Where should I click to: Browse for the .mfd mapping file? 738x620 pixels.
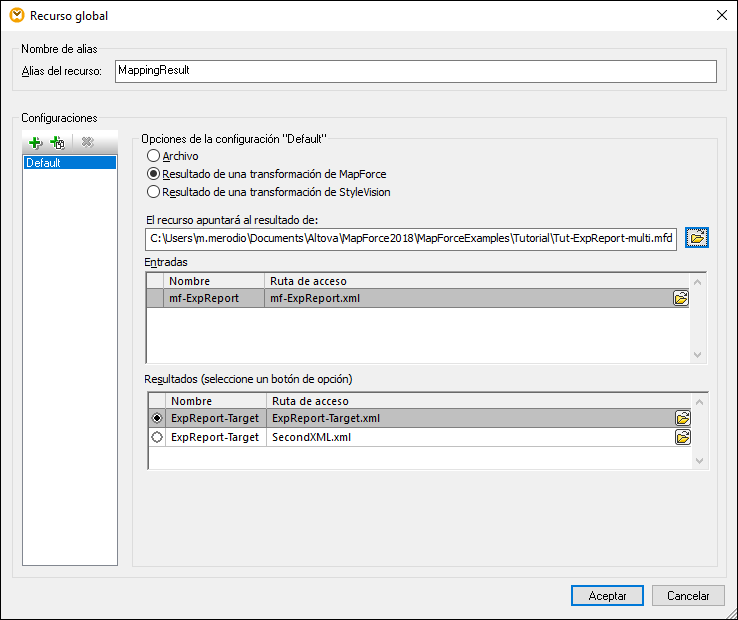698,237
